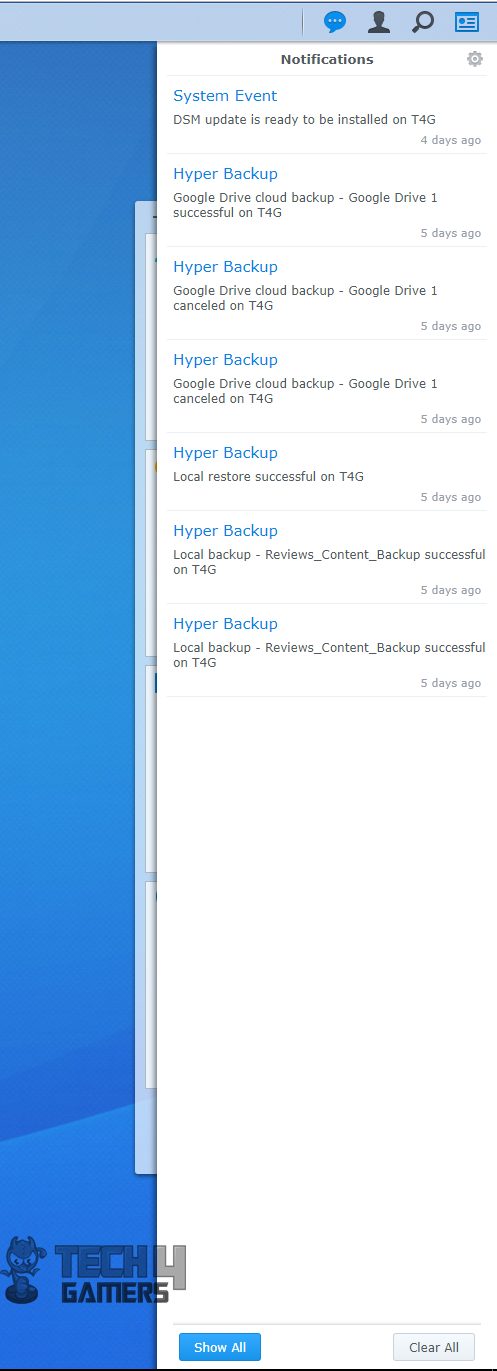Open the Local restore successful notification

click(327, 472)
